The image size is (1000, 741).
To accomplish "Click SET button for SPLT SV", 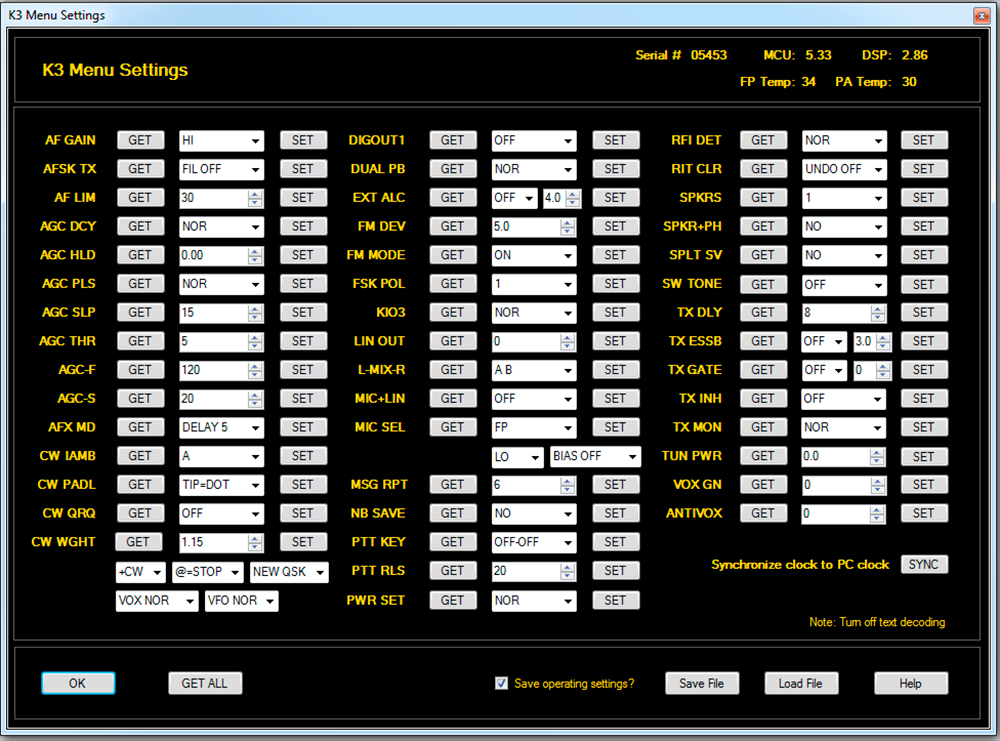I will pos(924,255).
